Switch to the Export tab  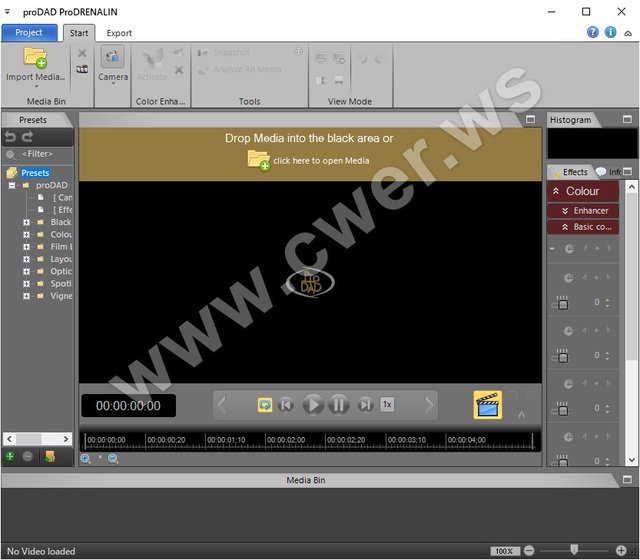coord(119,32)
